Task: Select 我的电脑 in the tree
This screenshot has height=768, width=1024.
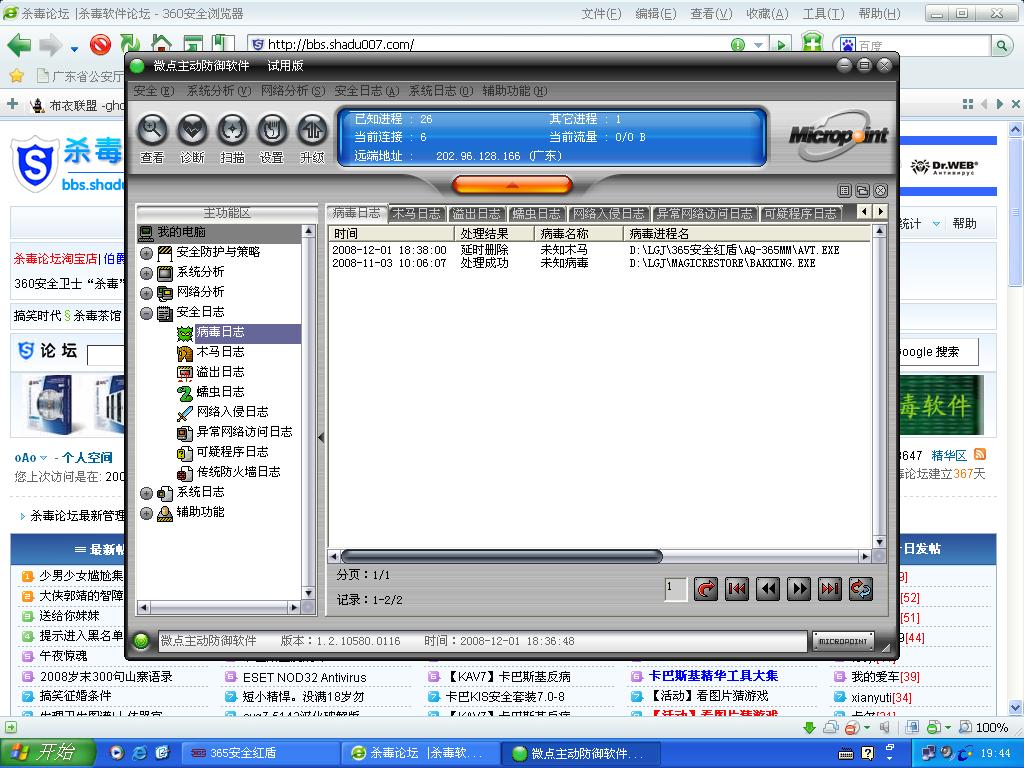Action: pyautogui.click(x=182, y=232)
